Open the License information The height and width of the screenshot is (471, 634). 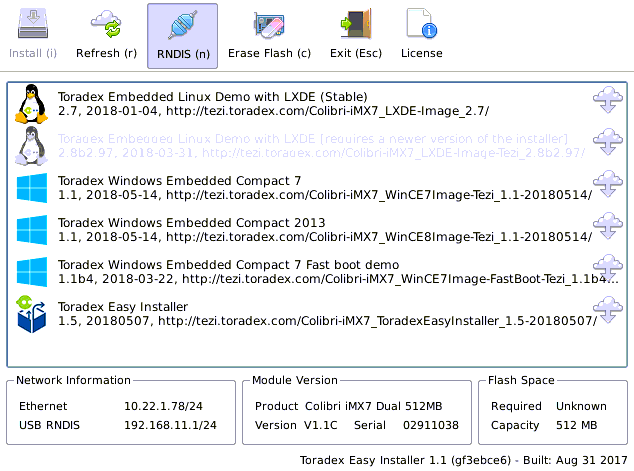click(421, 32)
